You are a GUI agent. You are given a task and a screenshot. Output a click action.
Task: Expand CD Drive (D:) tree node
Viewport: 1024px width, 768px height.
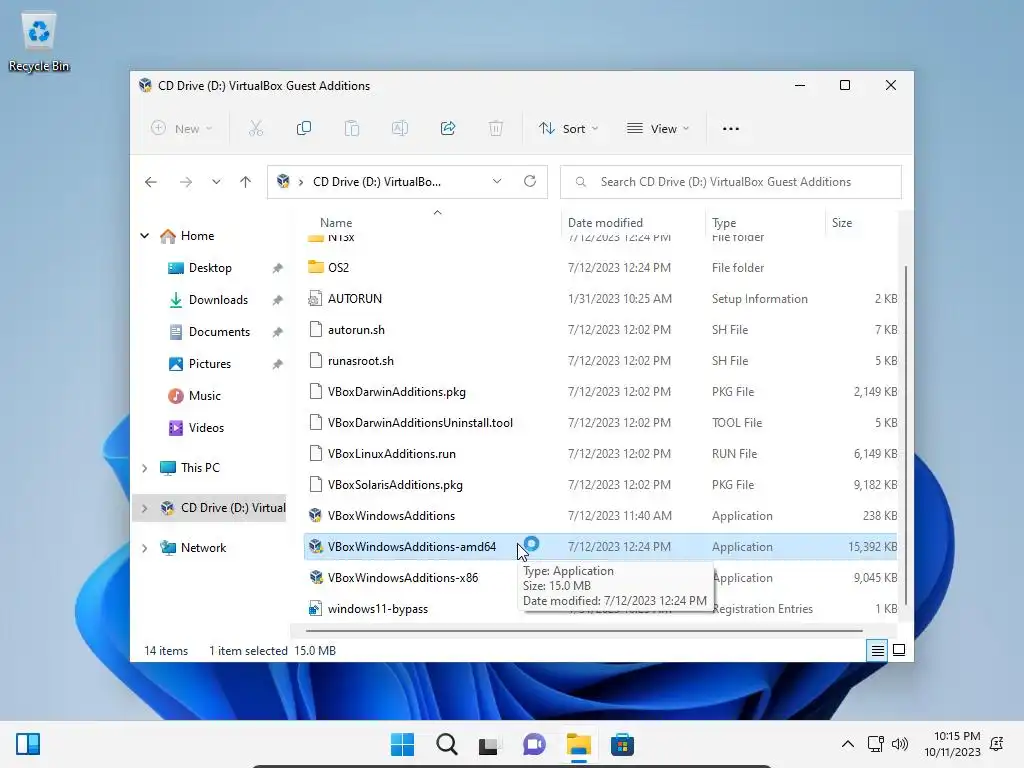145,508
